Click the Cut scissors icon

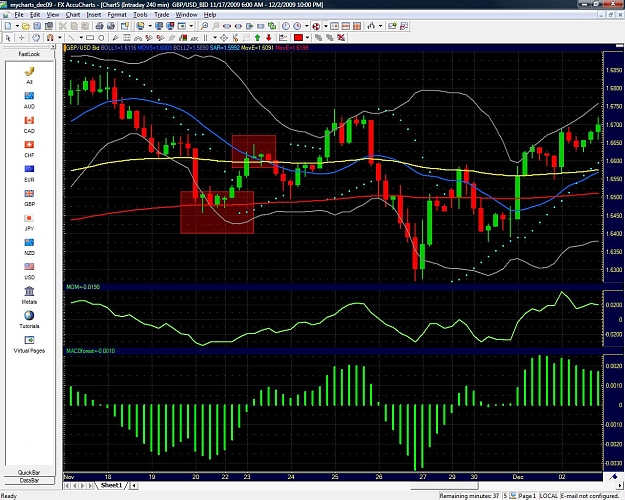(63, 26)
